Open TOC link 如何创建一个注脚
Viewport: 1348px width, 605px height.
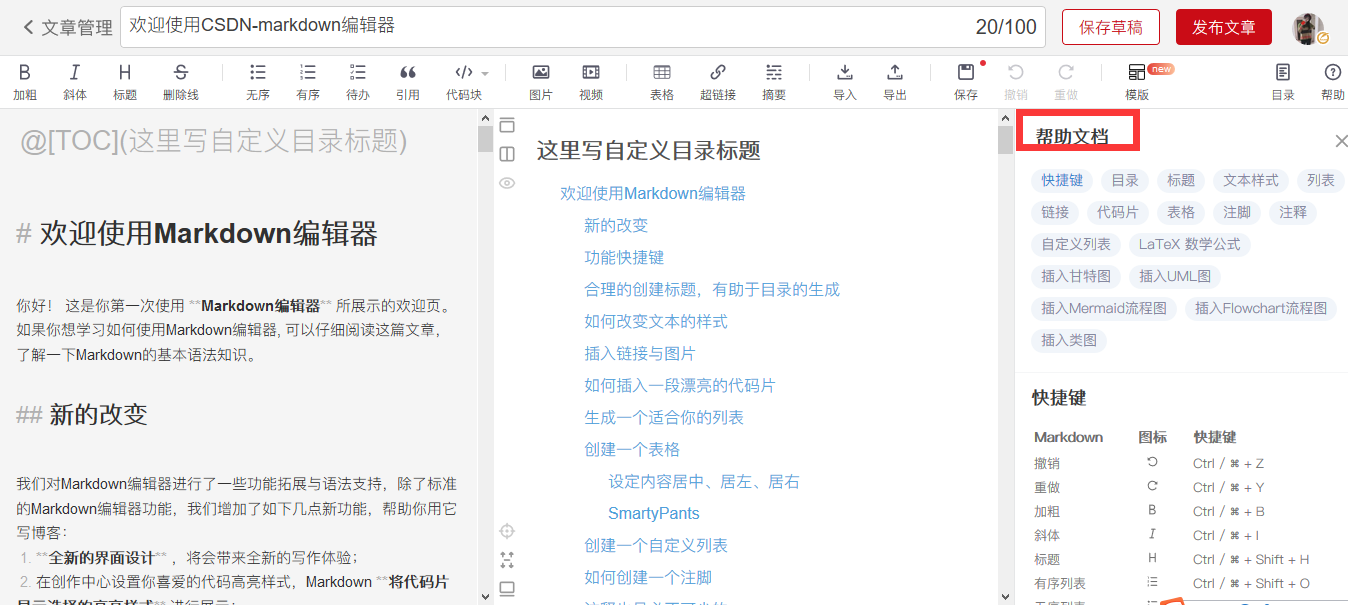[x=648, y=578]
